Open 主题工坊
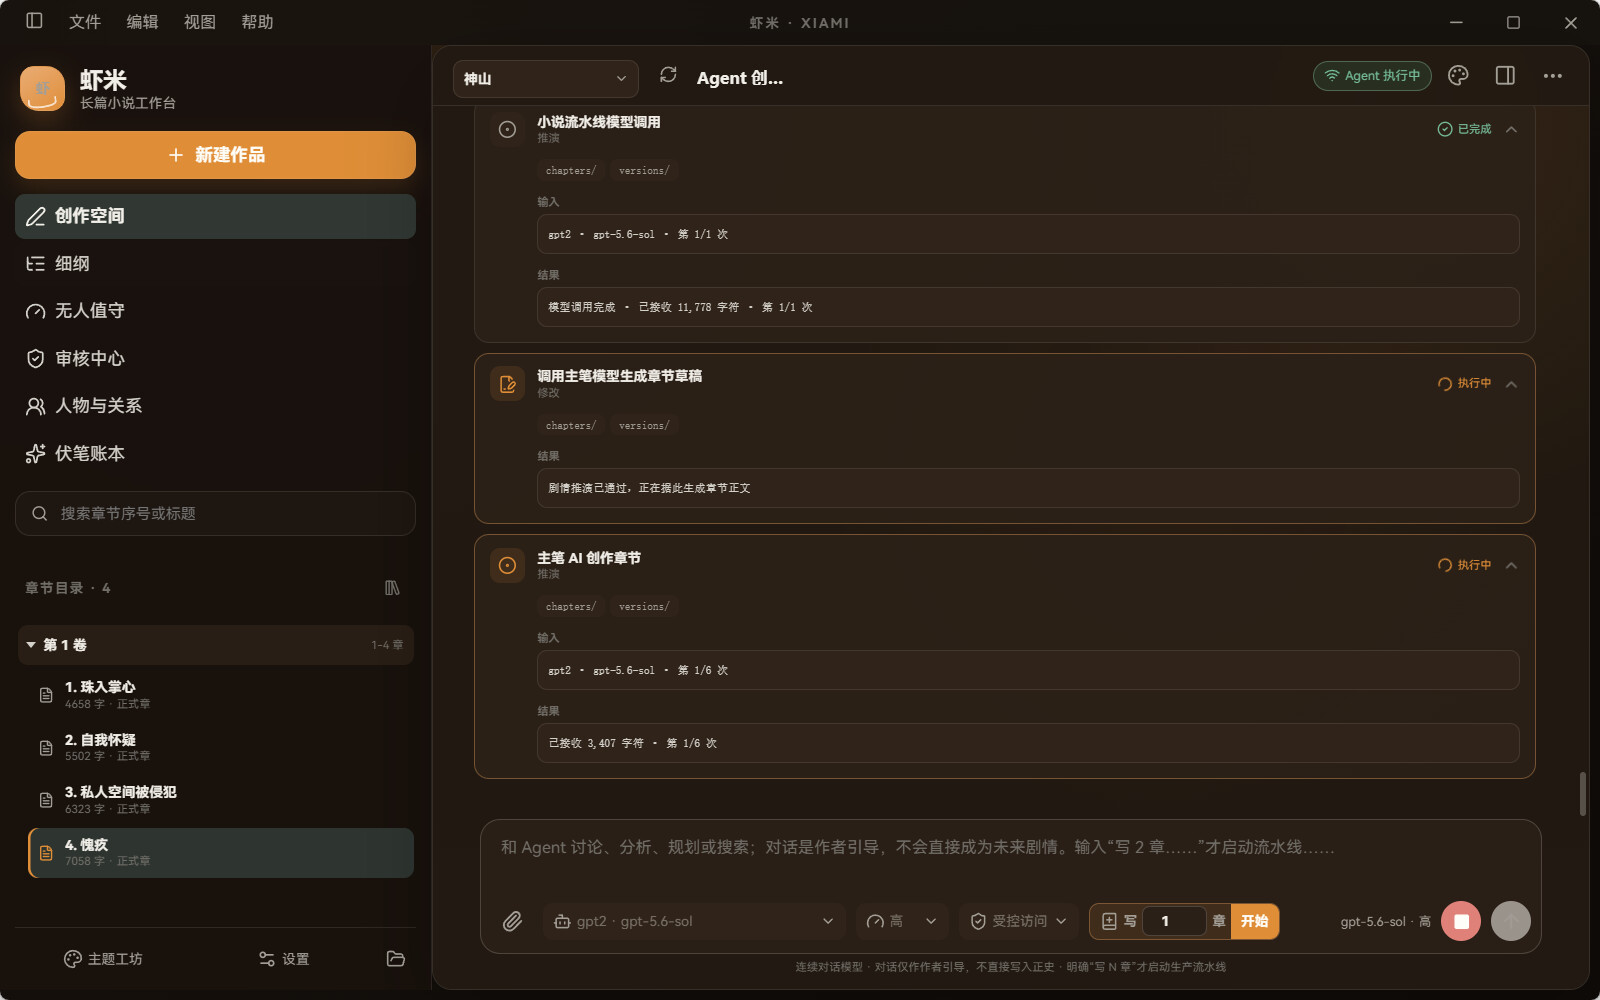1600x1000 pixels. pyautogui.click(x=103, y=959)
